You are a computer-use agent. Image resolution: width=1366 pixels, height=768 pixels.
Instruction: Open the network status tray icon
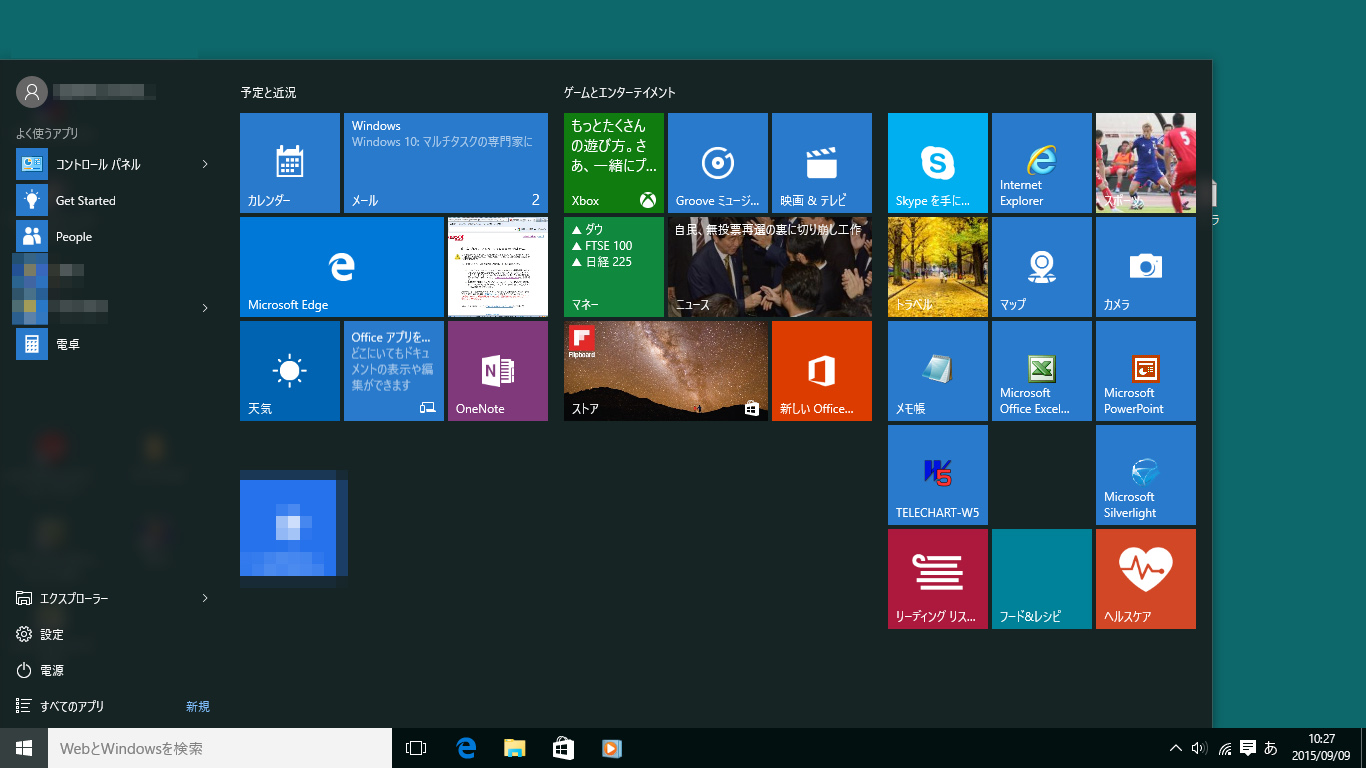pos(1225,748)
